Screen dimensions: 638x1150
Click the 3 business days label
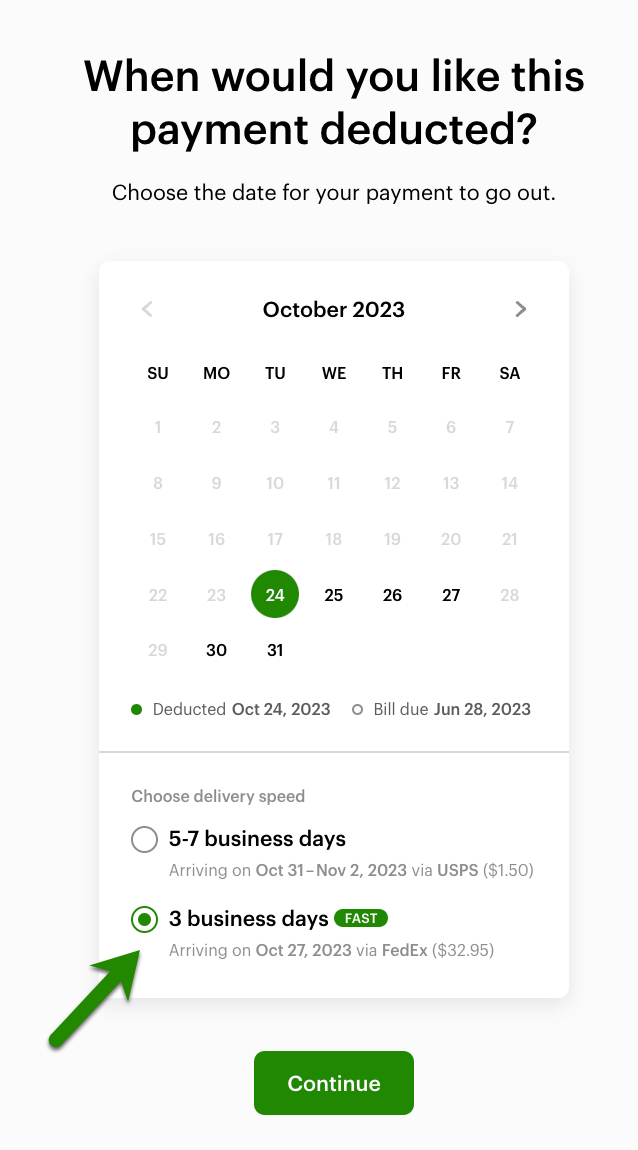249,919
